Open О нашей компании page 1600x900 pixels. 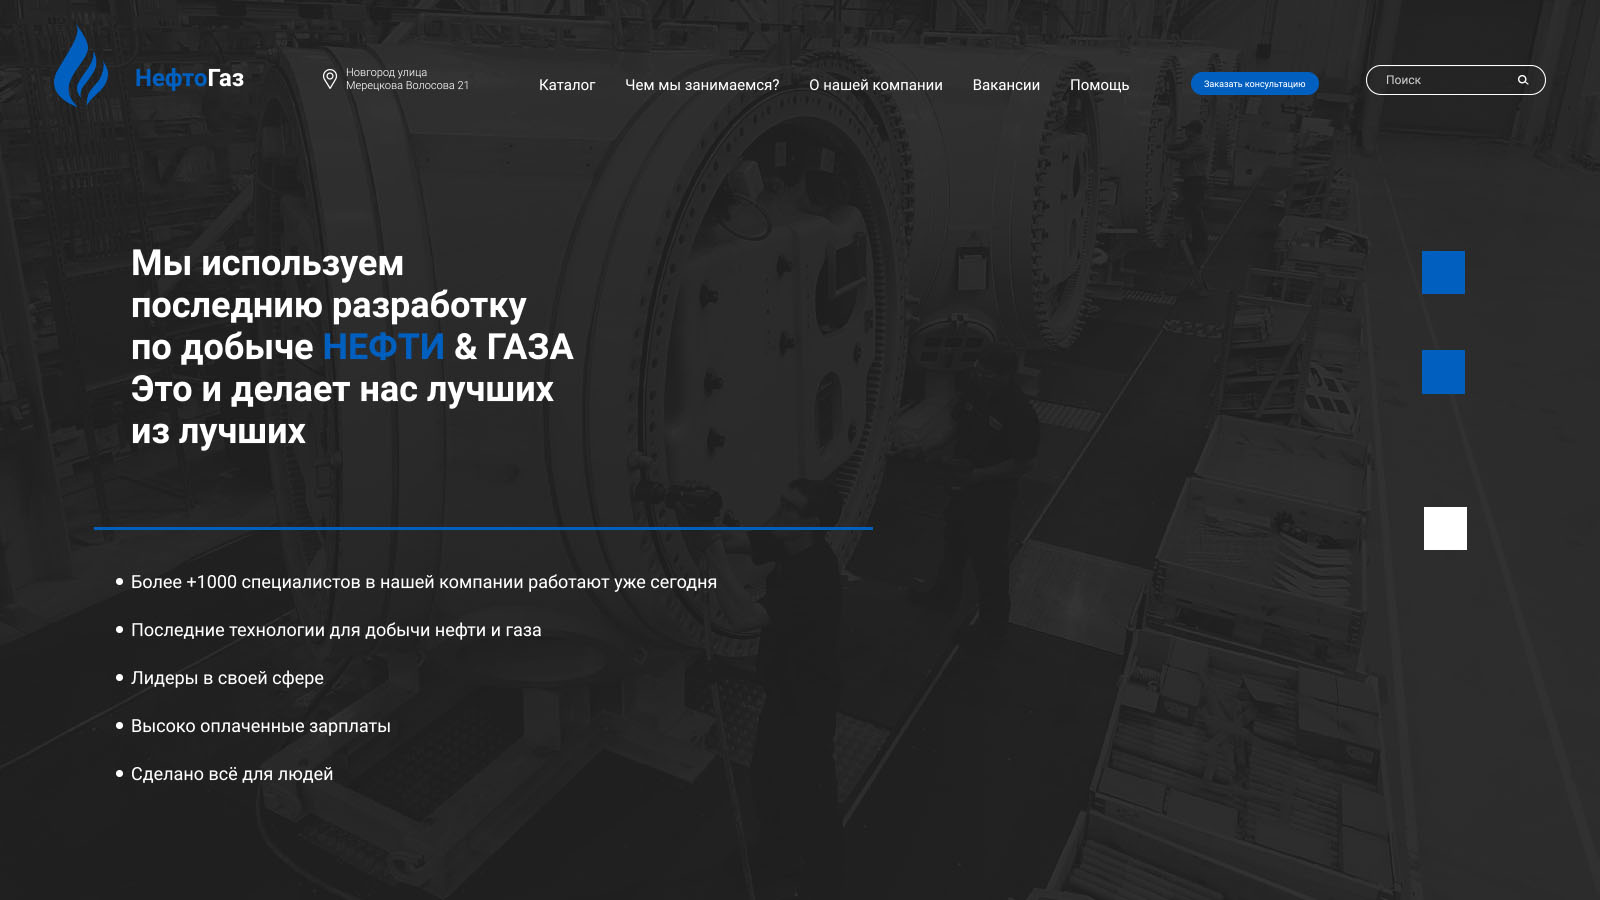[876, 85]
